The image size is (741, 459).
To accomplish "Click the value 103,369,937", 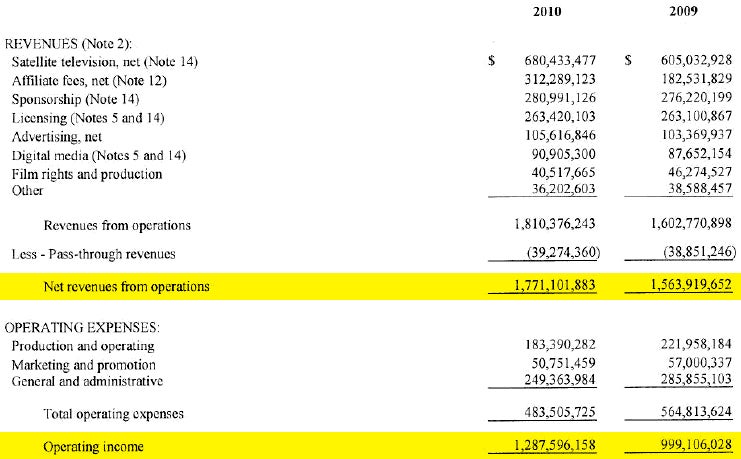I will coord(697,135).
